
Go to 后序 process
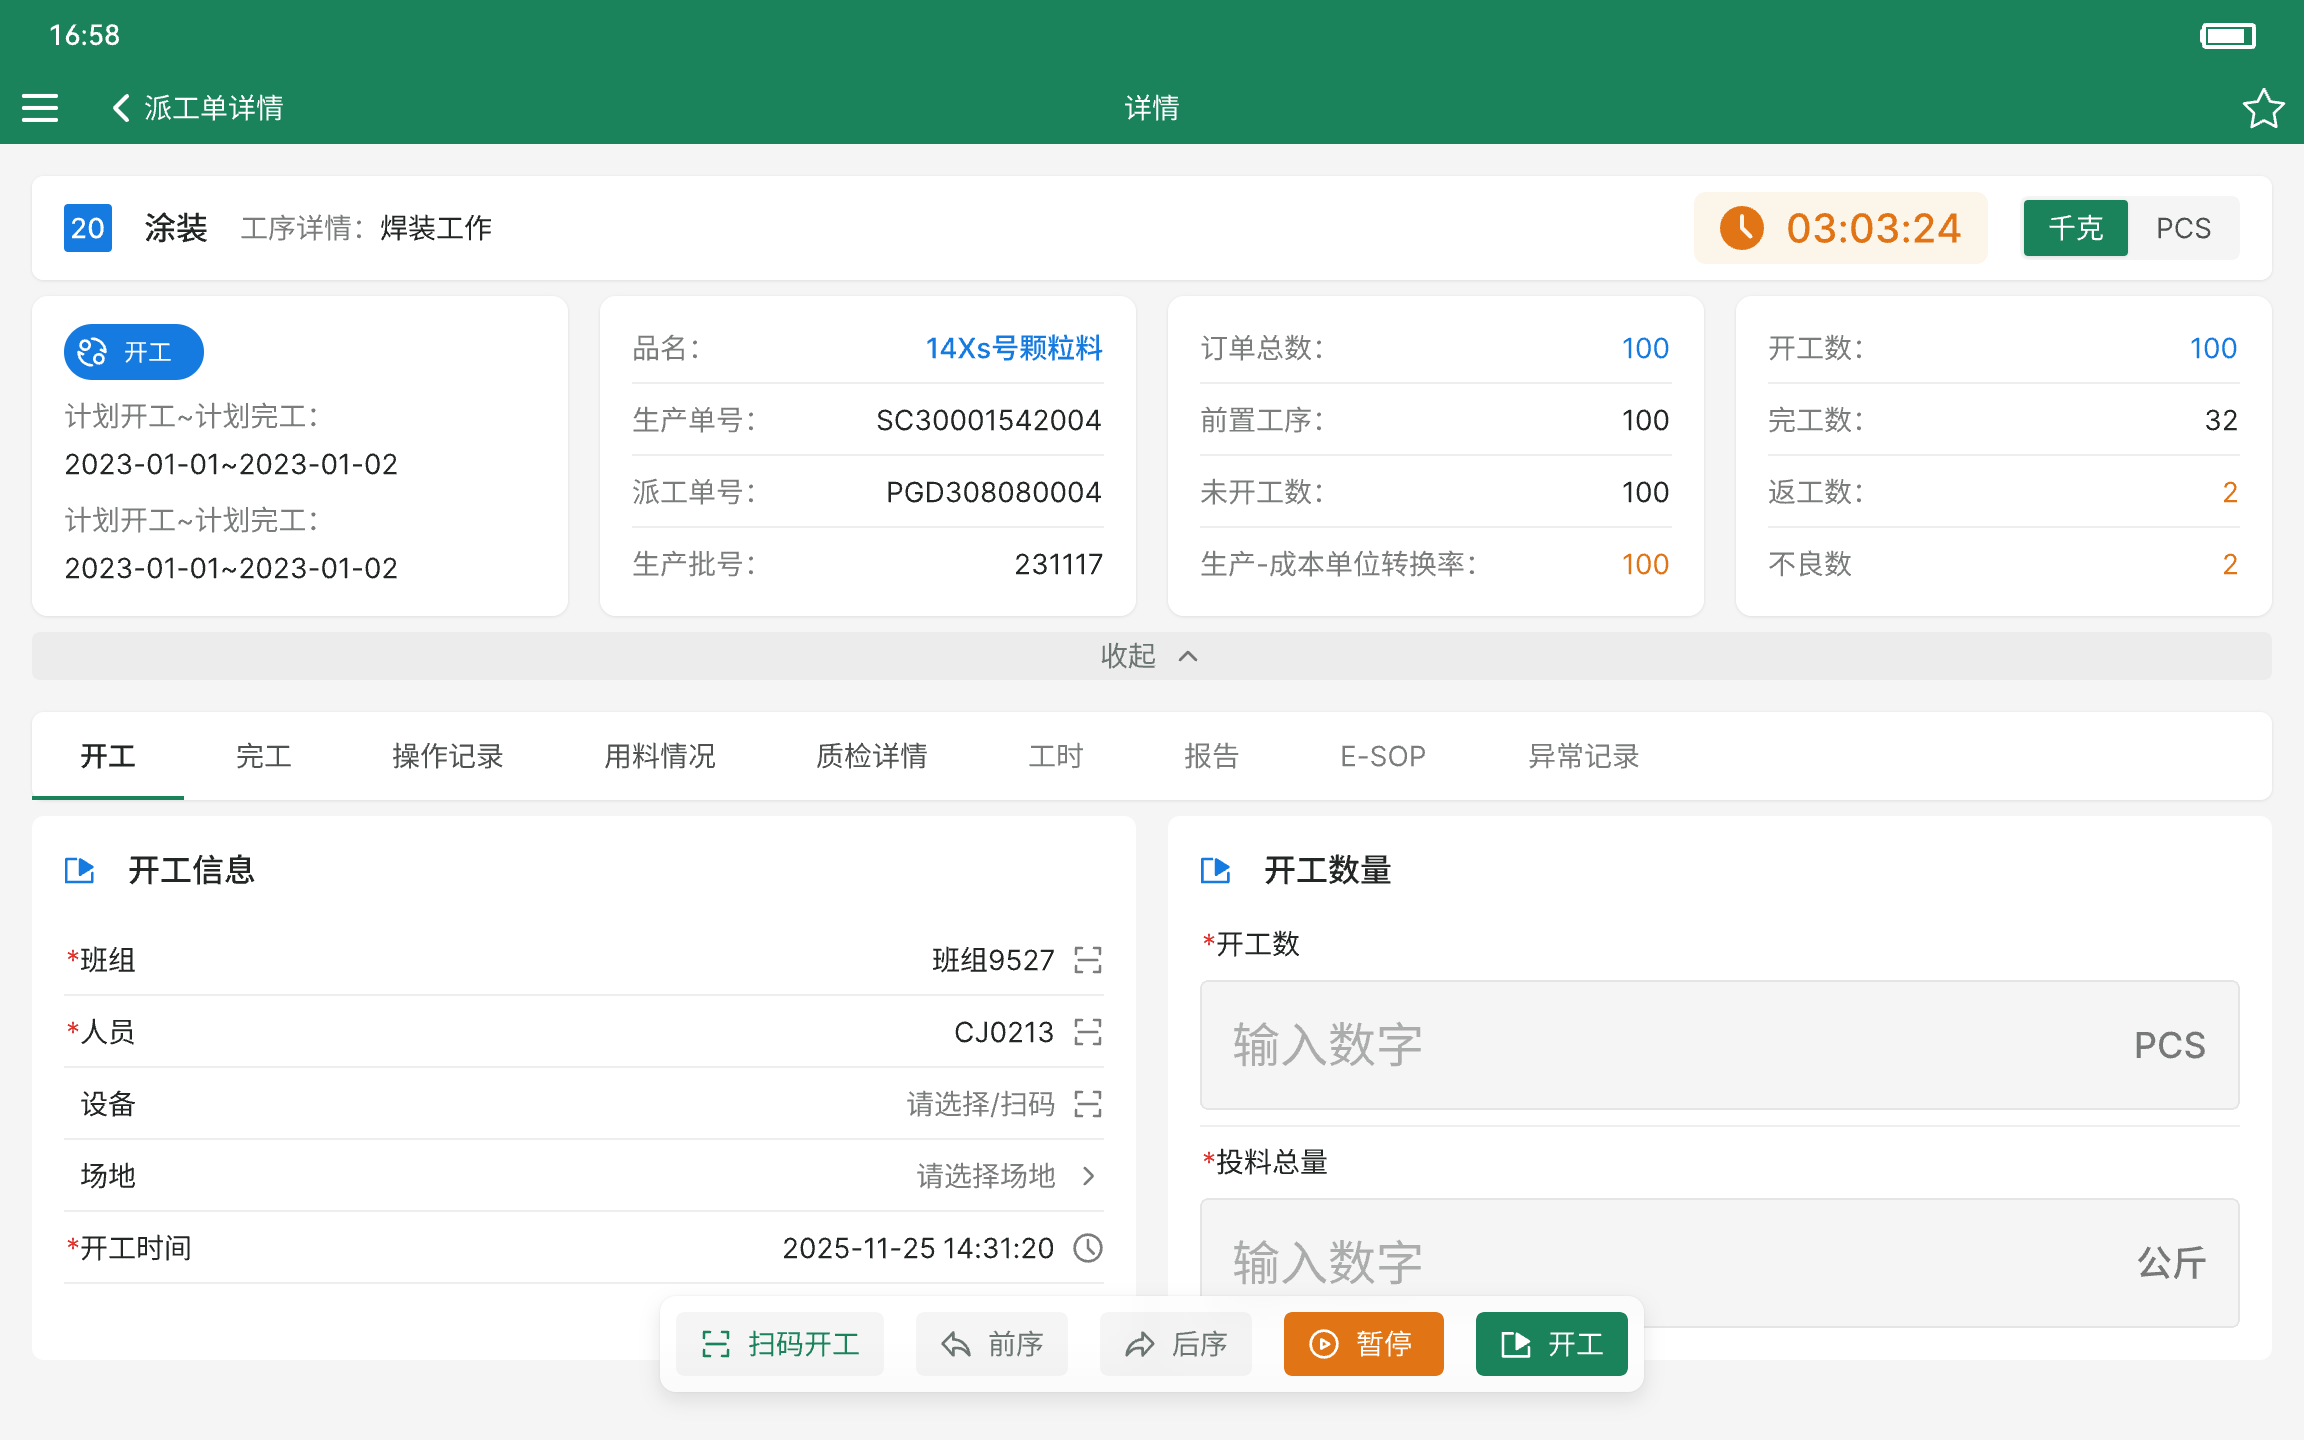(x=1176, y=1344)
